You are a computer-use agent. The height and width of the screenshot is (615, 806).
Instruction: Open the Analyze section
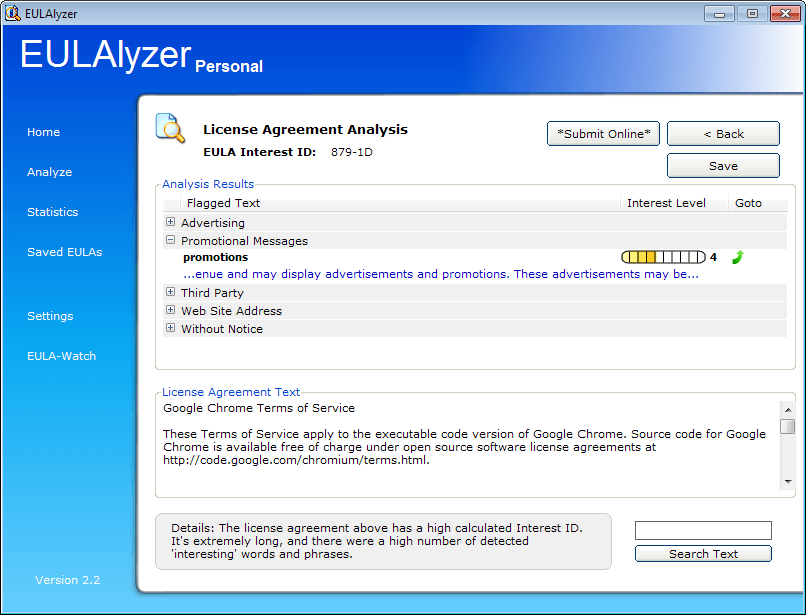[x=49, y=171]
